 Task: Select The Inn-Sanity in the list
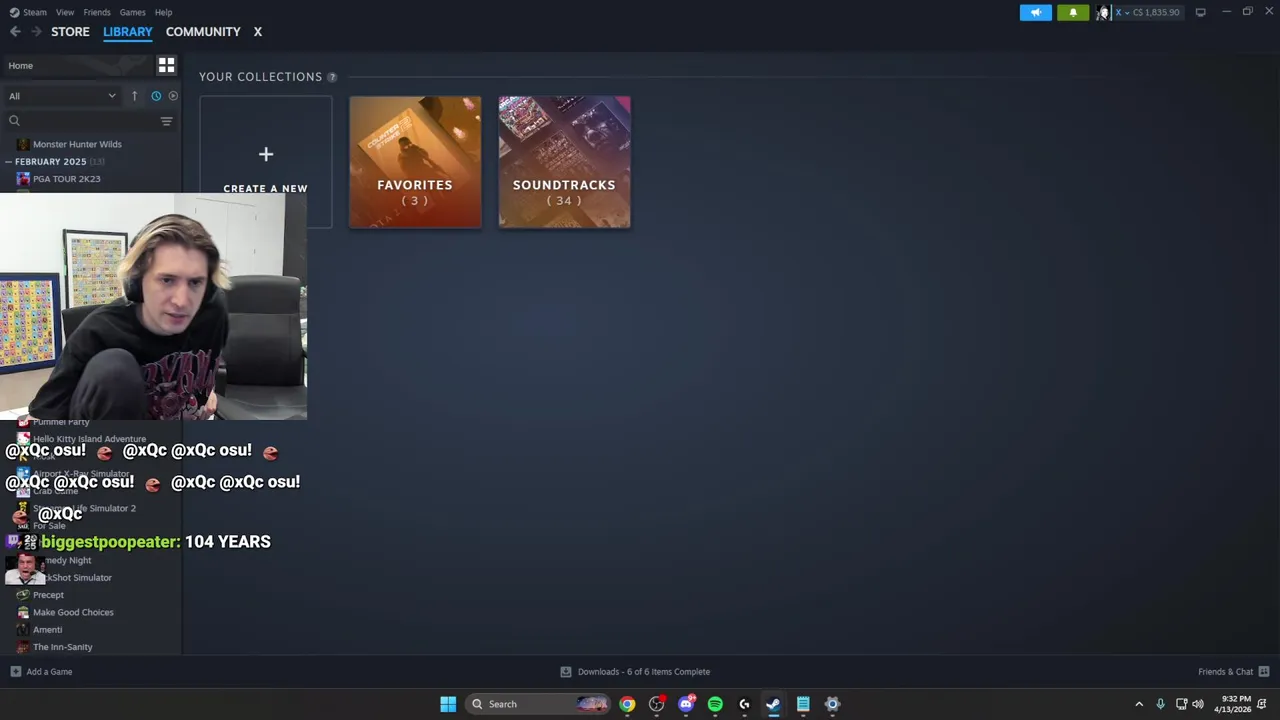[62, 647]
